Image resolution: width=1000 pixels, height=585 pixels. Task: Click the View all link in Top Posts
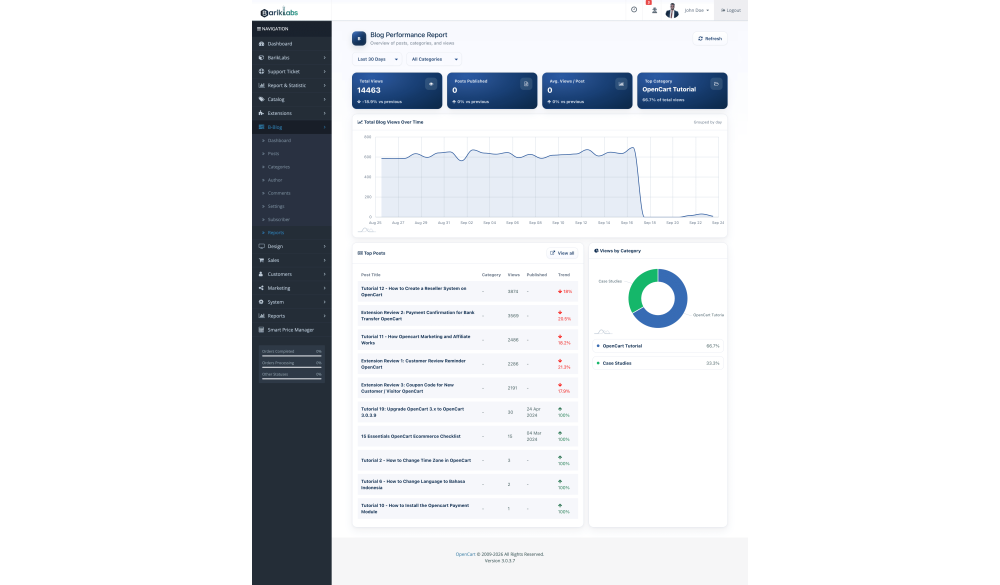562,253
